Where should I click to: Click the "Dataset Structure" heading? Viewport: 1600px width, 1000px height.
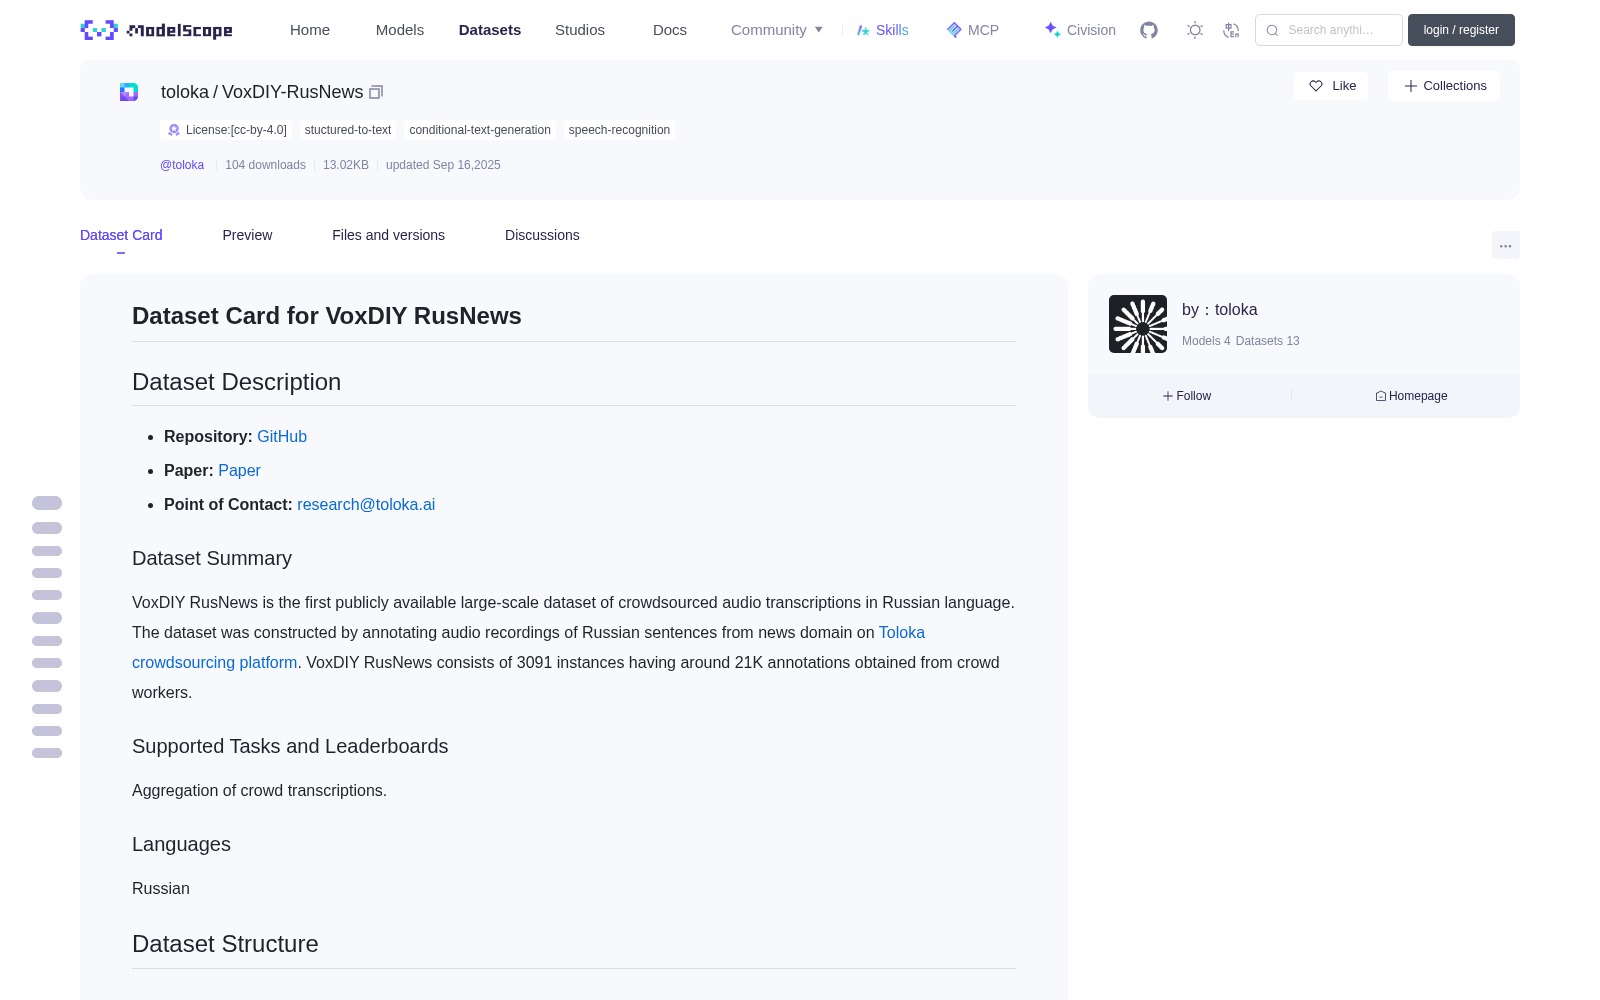pos(225,944)
